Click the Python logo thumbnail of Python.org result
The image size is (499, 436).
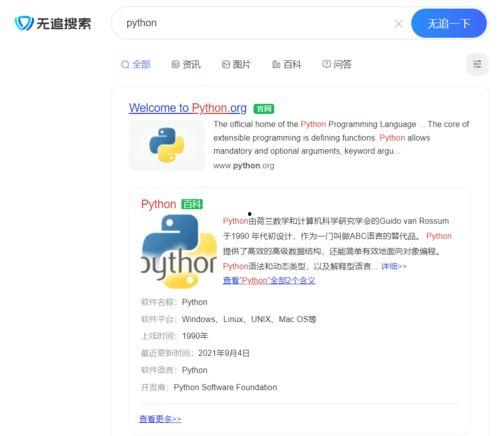[166, 145]
